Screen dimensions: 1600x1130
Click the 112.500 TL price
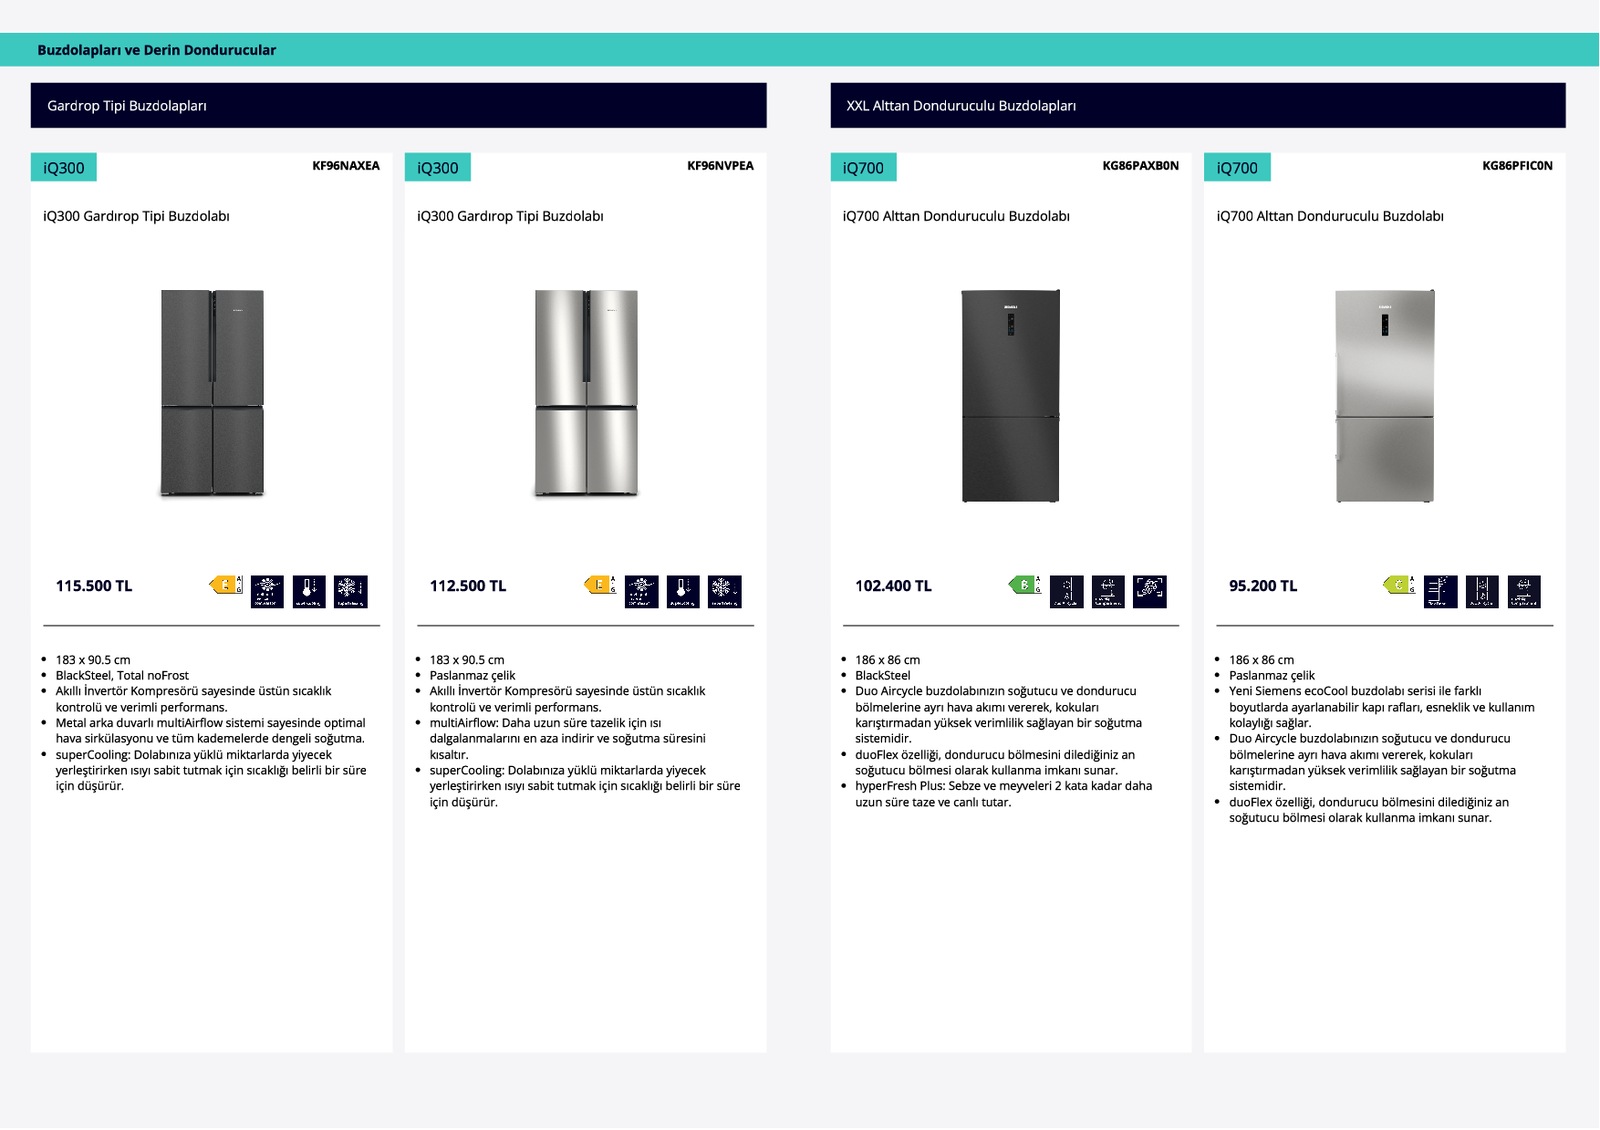[468, 586]
